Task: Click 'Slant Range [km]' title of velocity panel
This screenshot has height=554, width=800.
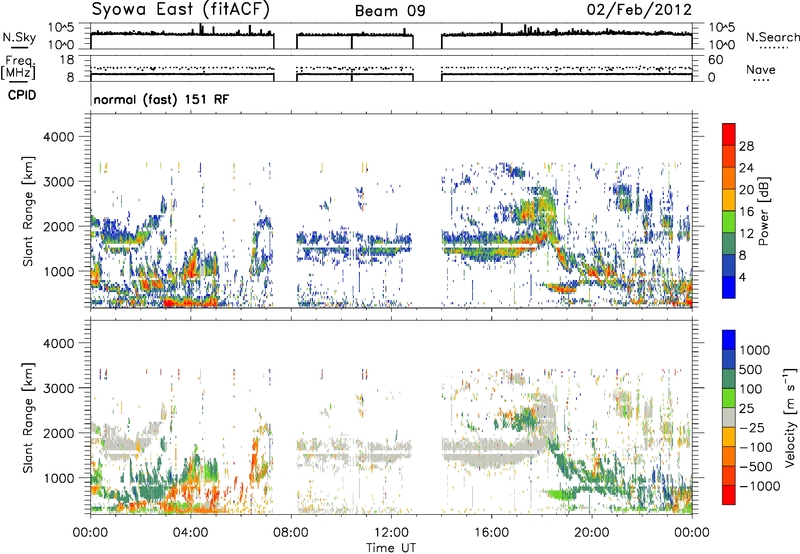Action: coord(28,418)
